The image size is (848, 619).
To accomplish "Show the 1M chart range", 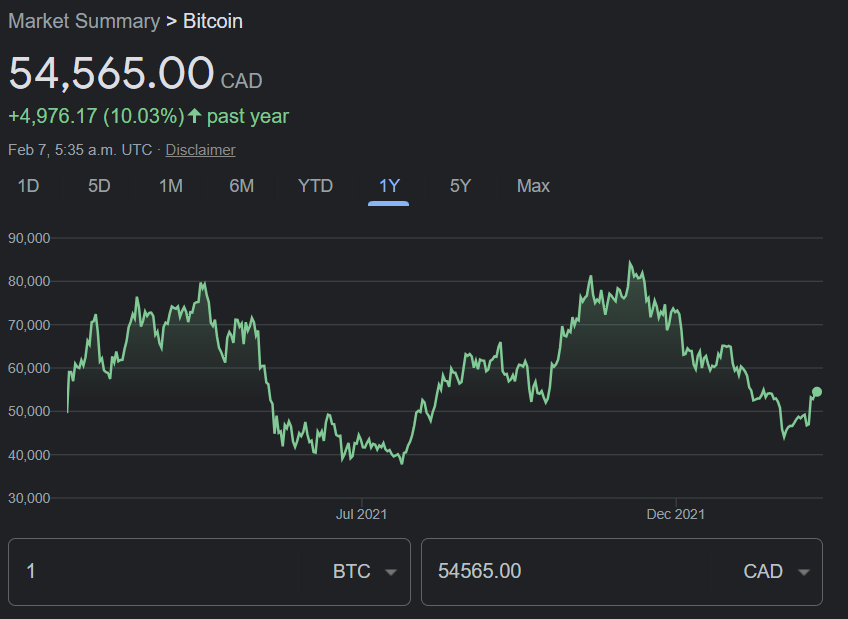I will [x=170, y=186].
